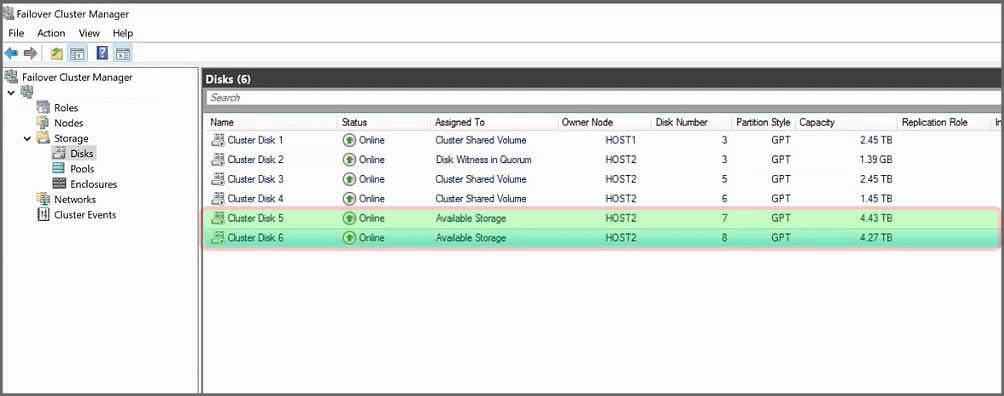Sort by the Capacity column header
Viewport: 1004px width, 396px height.
click(x=816, y=122)
